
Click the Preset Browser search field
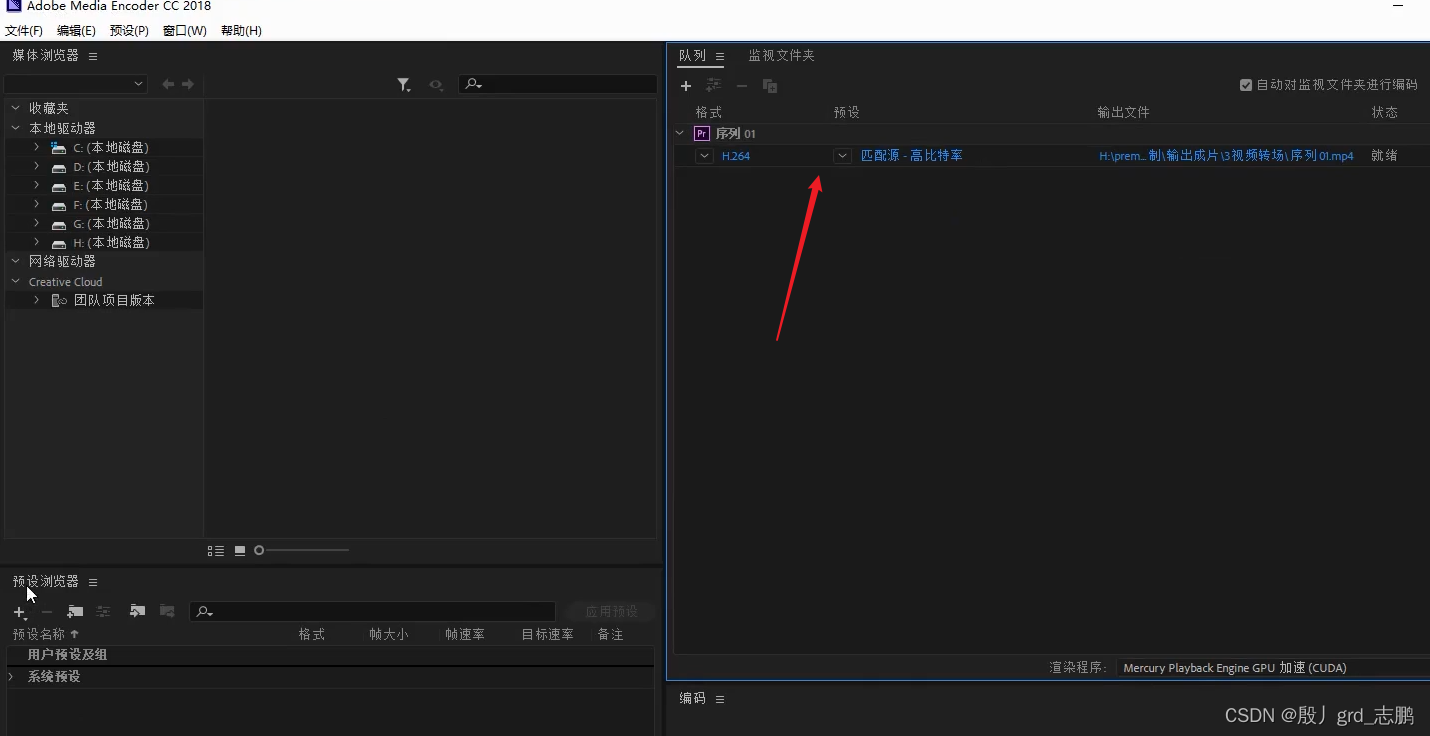[372, 611]
